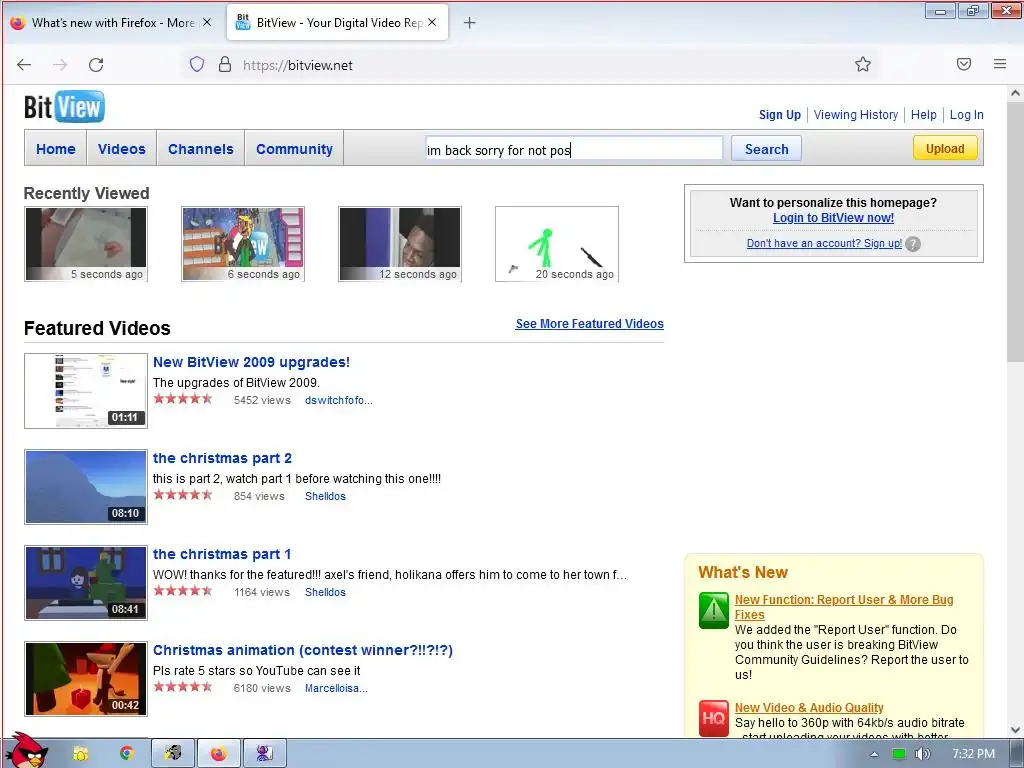This screenshot has height=768, width=1024.
Task: Click the browser forward arrow
Action: [60, 65]
